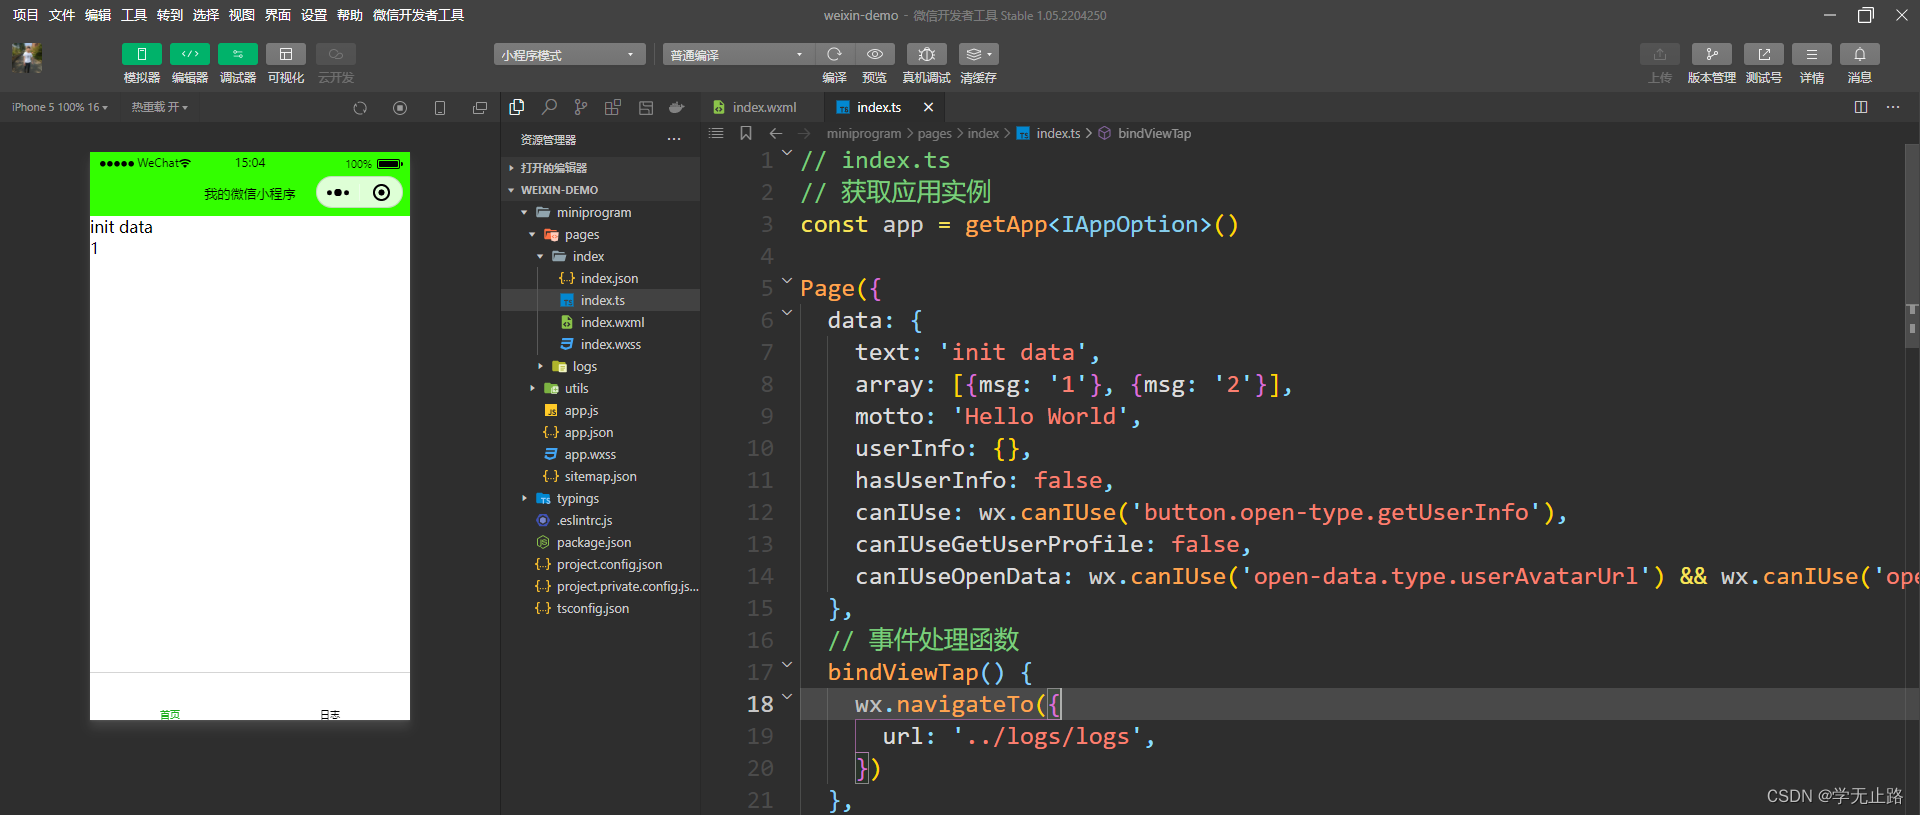
Task: Click the preview (预览) eye icon
Action: point(875,54)
